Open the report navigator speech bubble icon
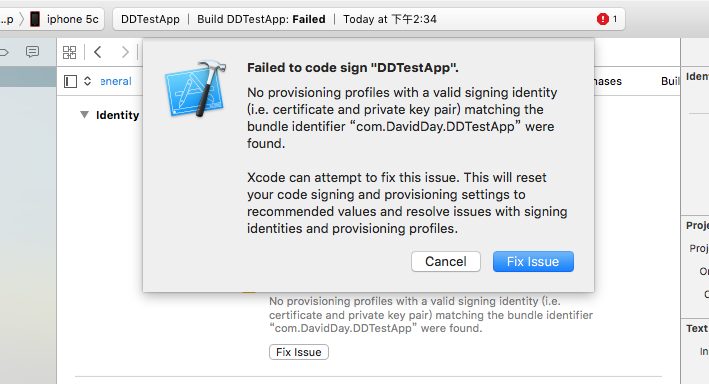Viewport: 709px width, 384px height. (32, 52)
